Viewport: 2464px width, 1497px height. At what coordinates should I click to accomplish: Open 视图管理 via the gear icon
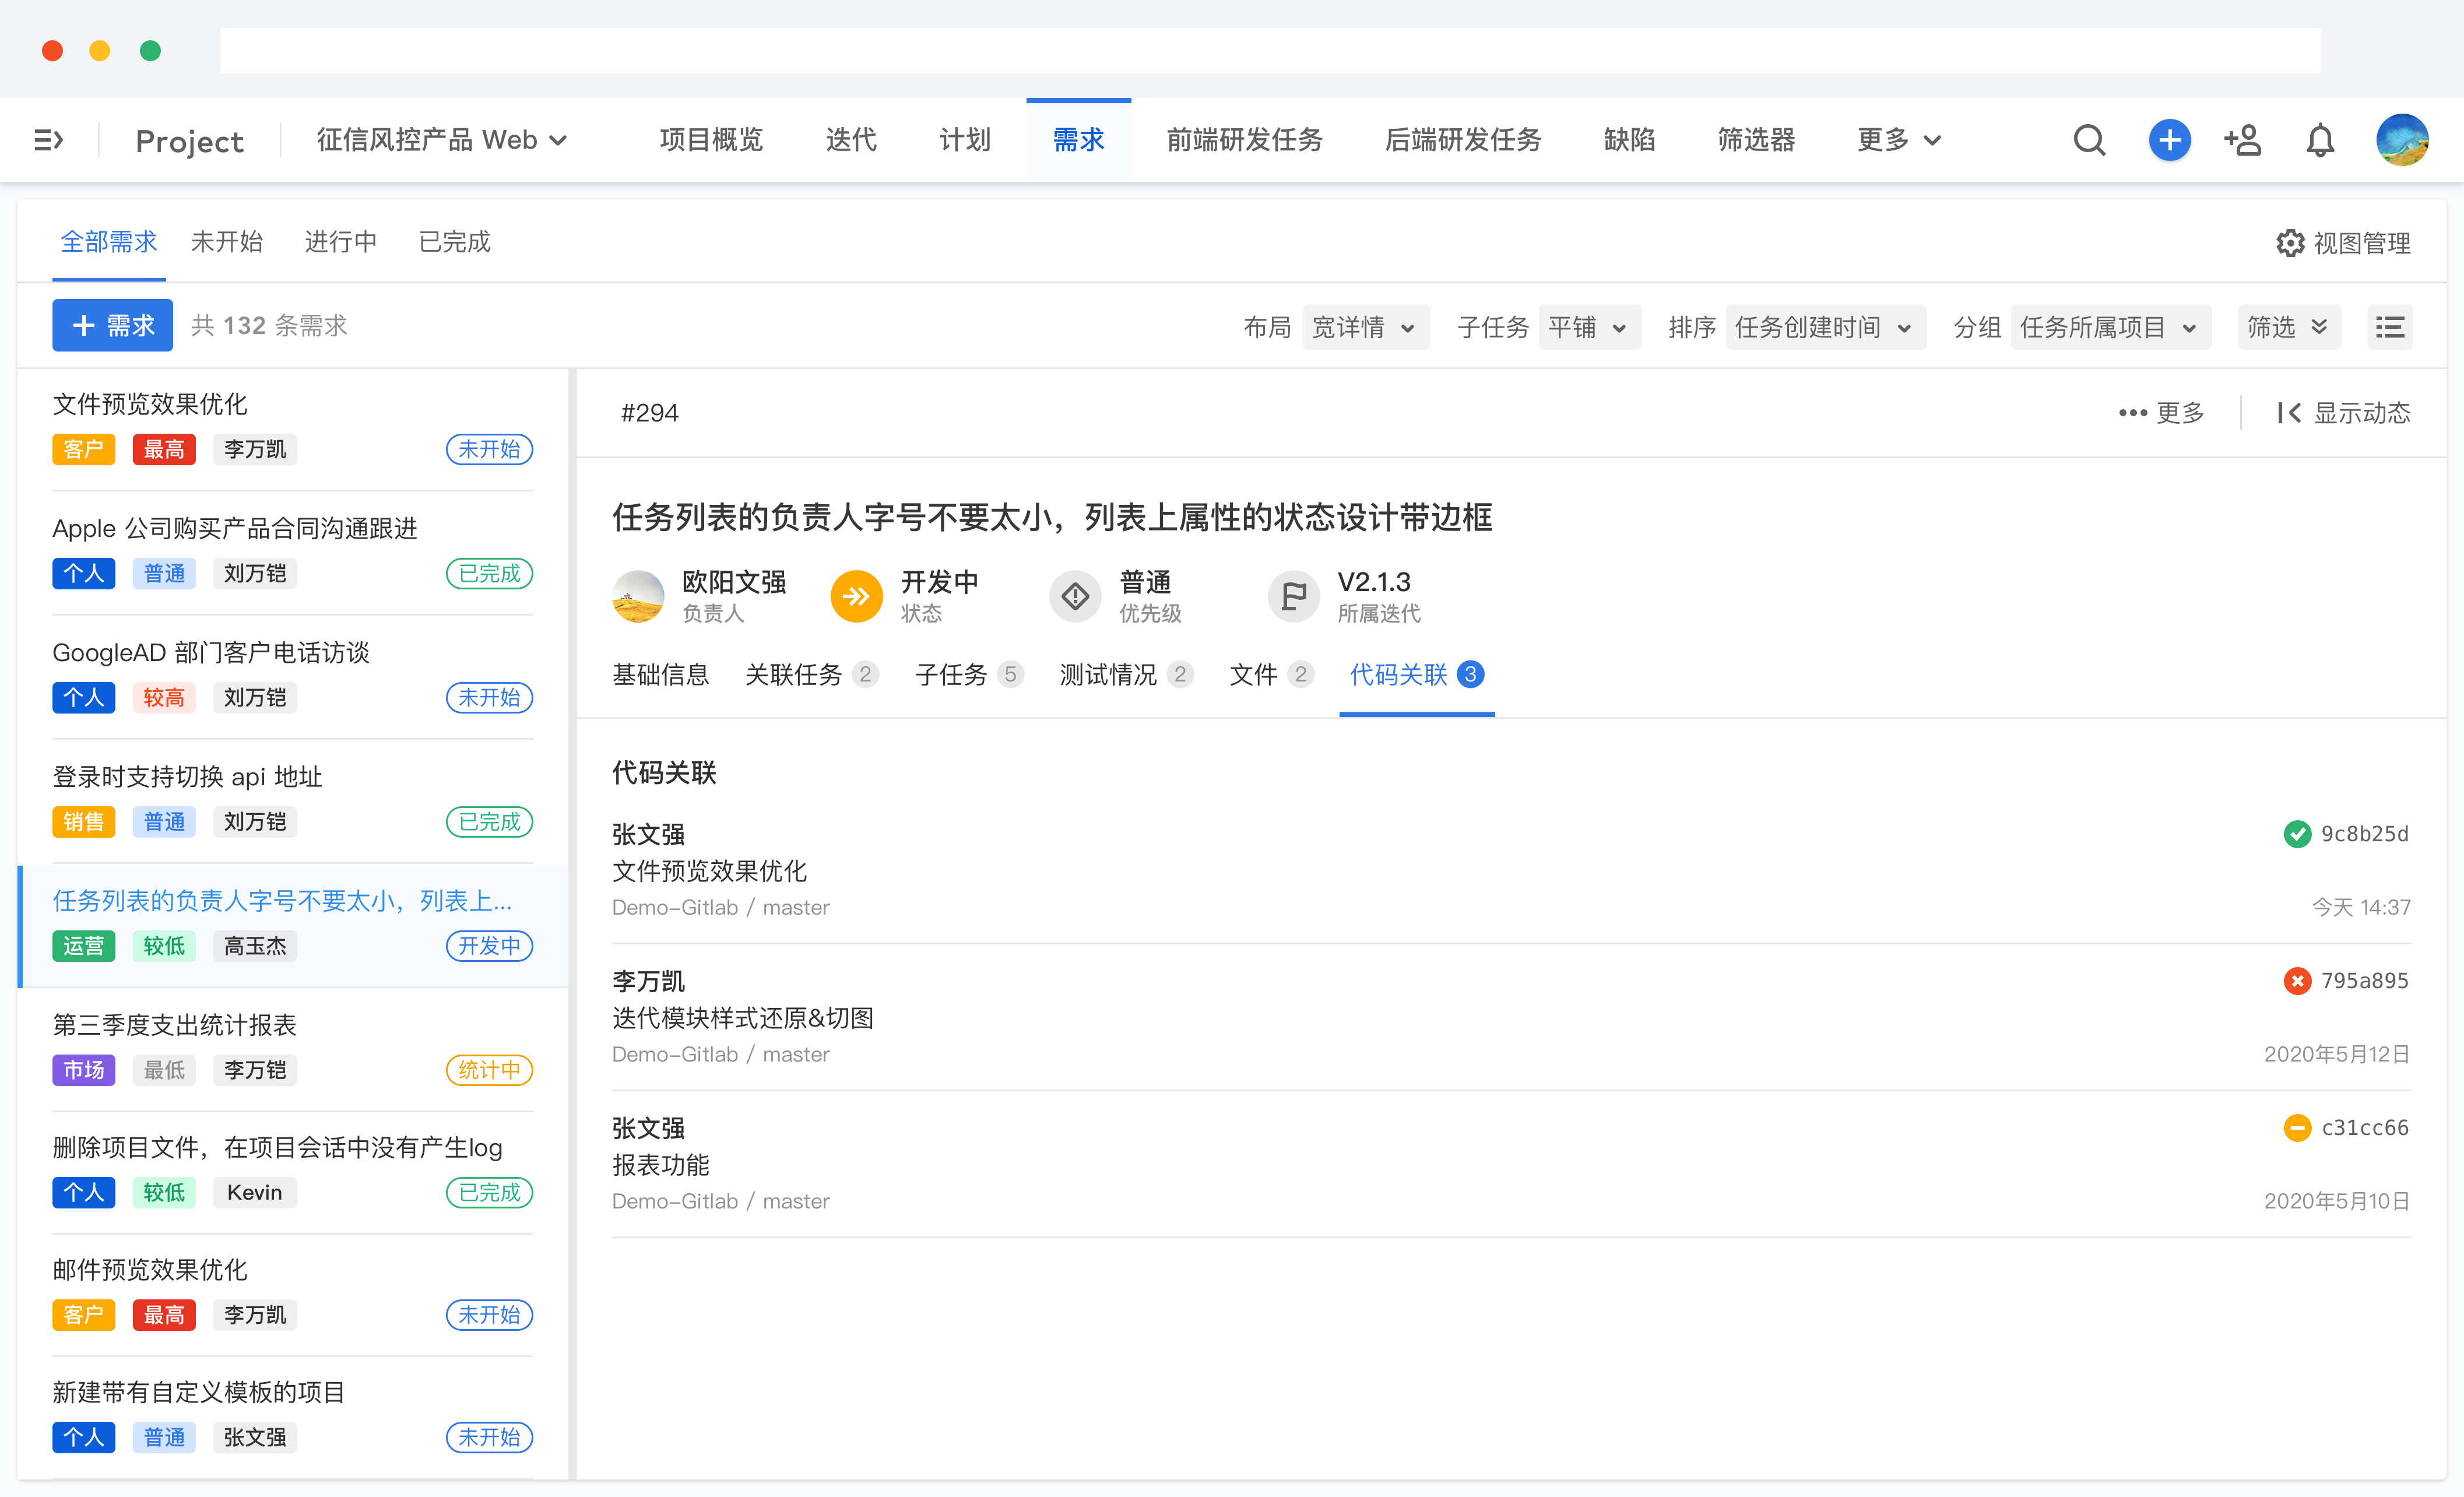tap(2291, 242)
